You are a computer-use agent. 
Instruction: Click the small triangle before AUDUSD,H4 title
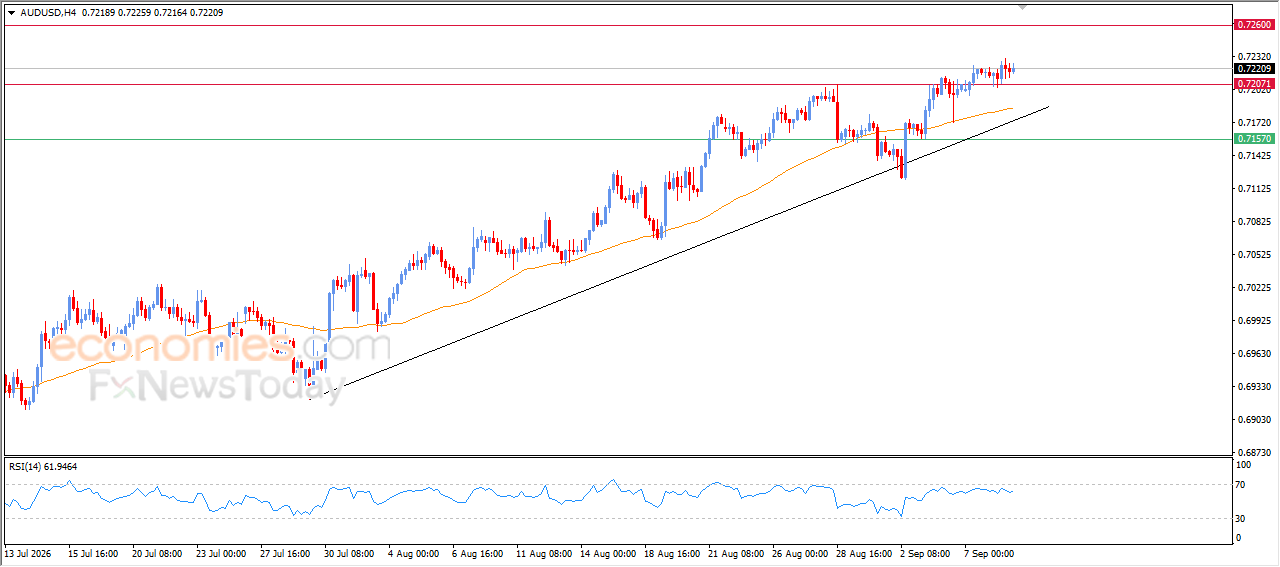click(x=11, y=12)
